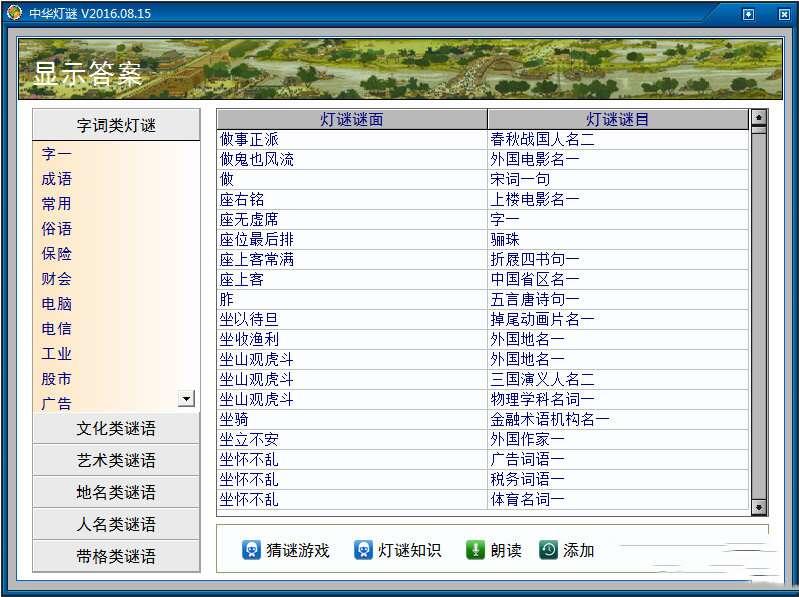Click the 灯谜谜目 column header
This screenshot has width=799, height=597.
[617, 119]
